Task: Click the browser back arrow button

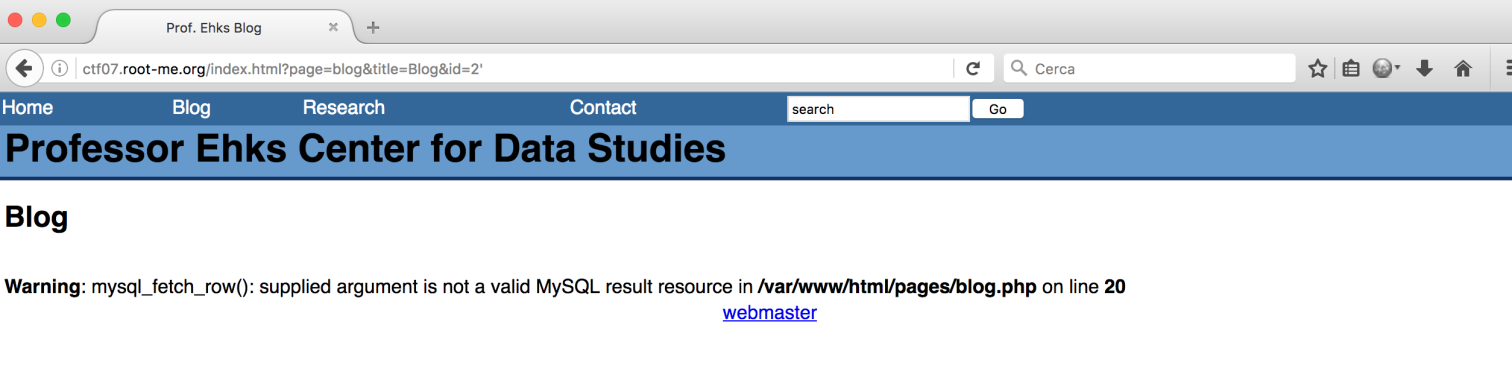Action: tap(24, 68)
